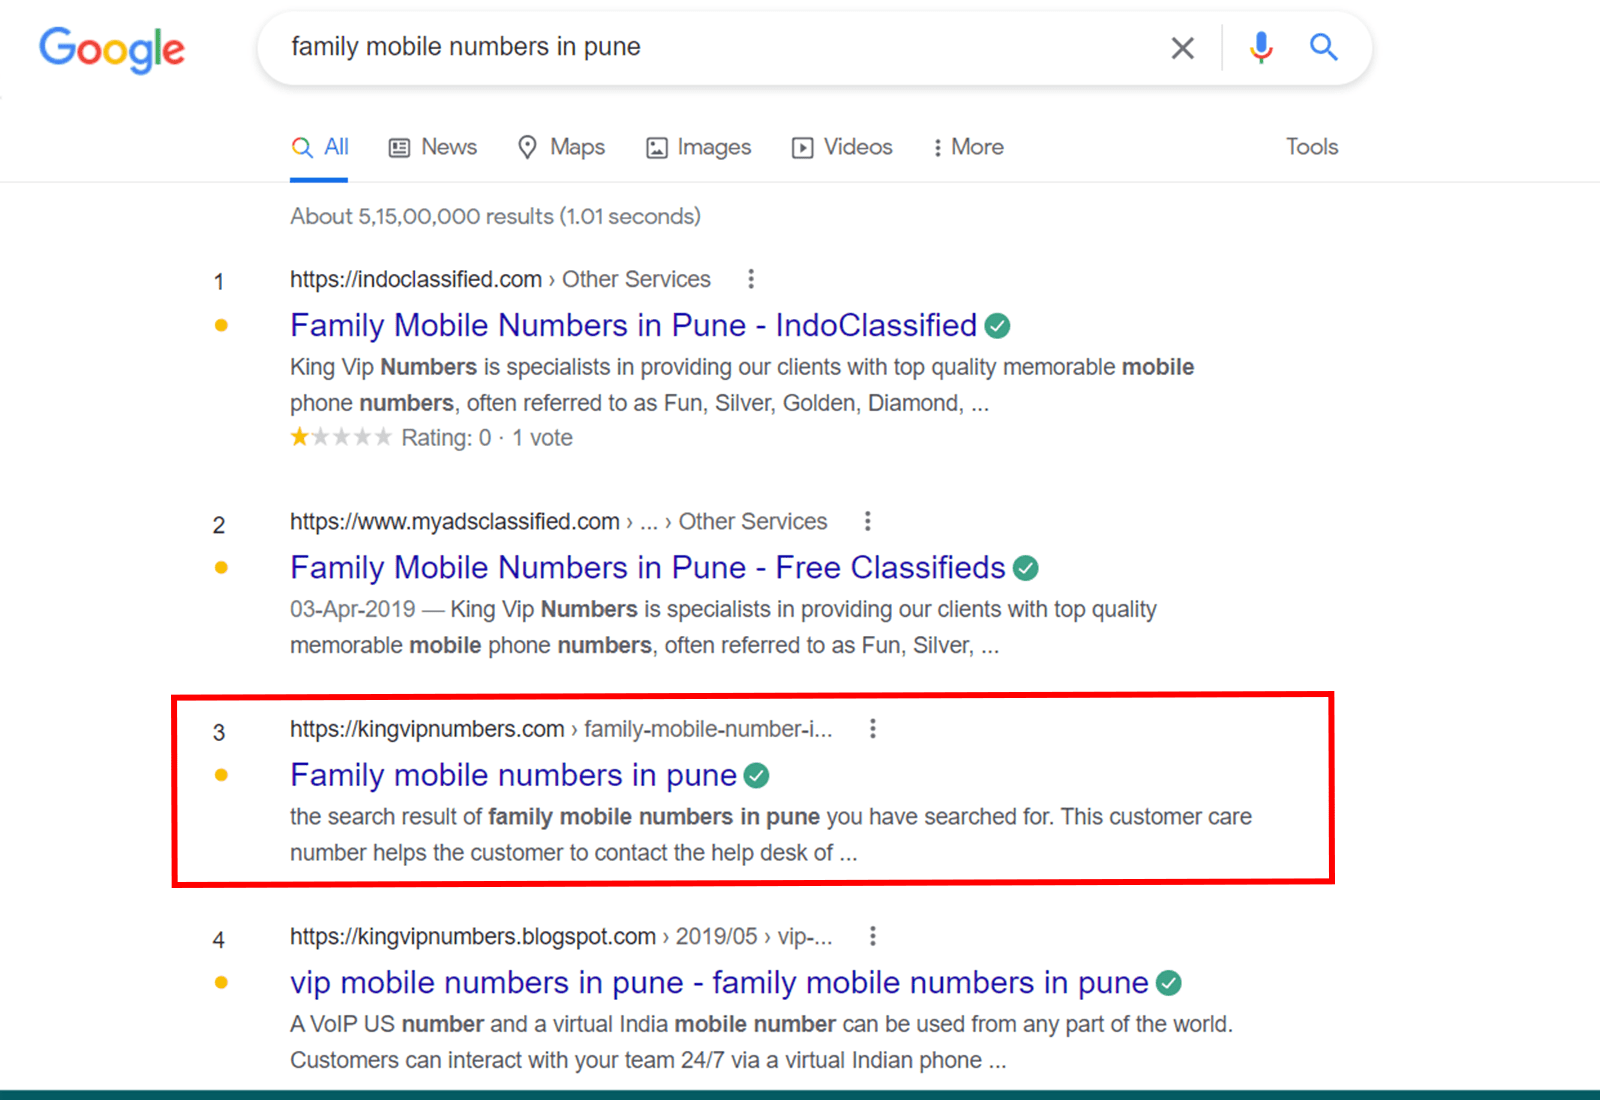
Task: Click the verified checkmark next to Free Classifieds
Action: tap(1026, 568)
